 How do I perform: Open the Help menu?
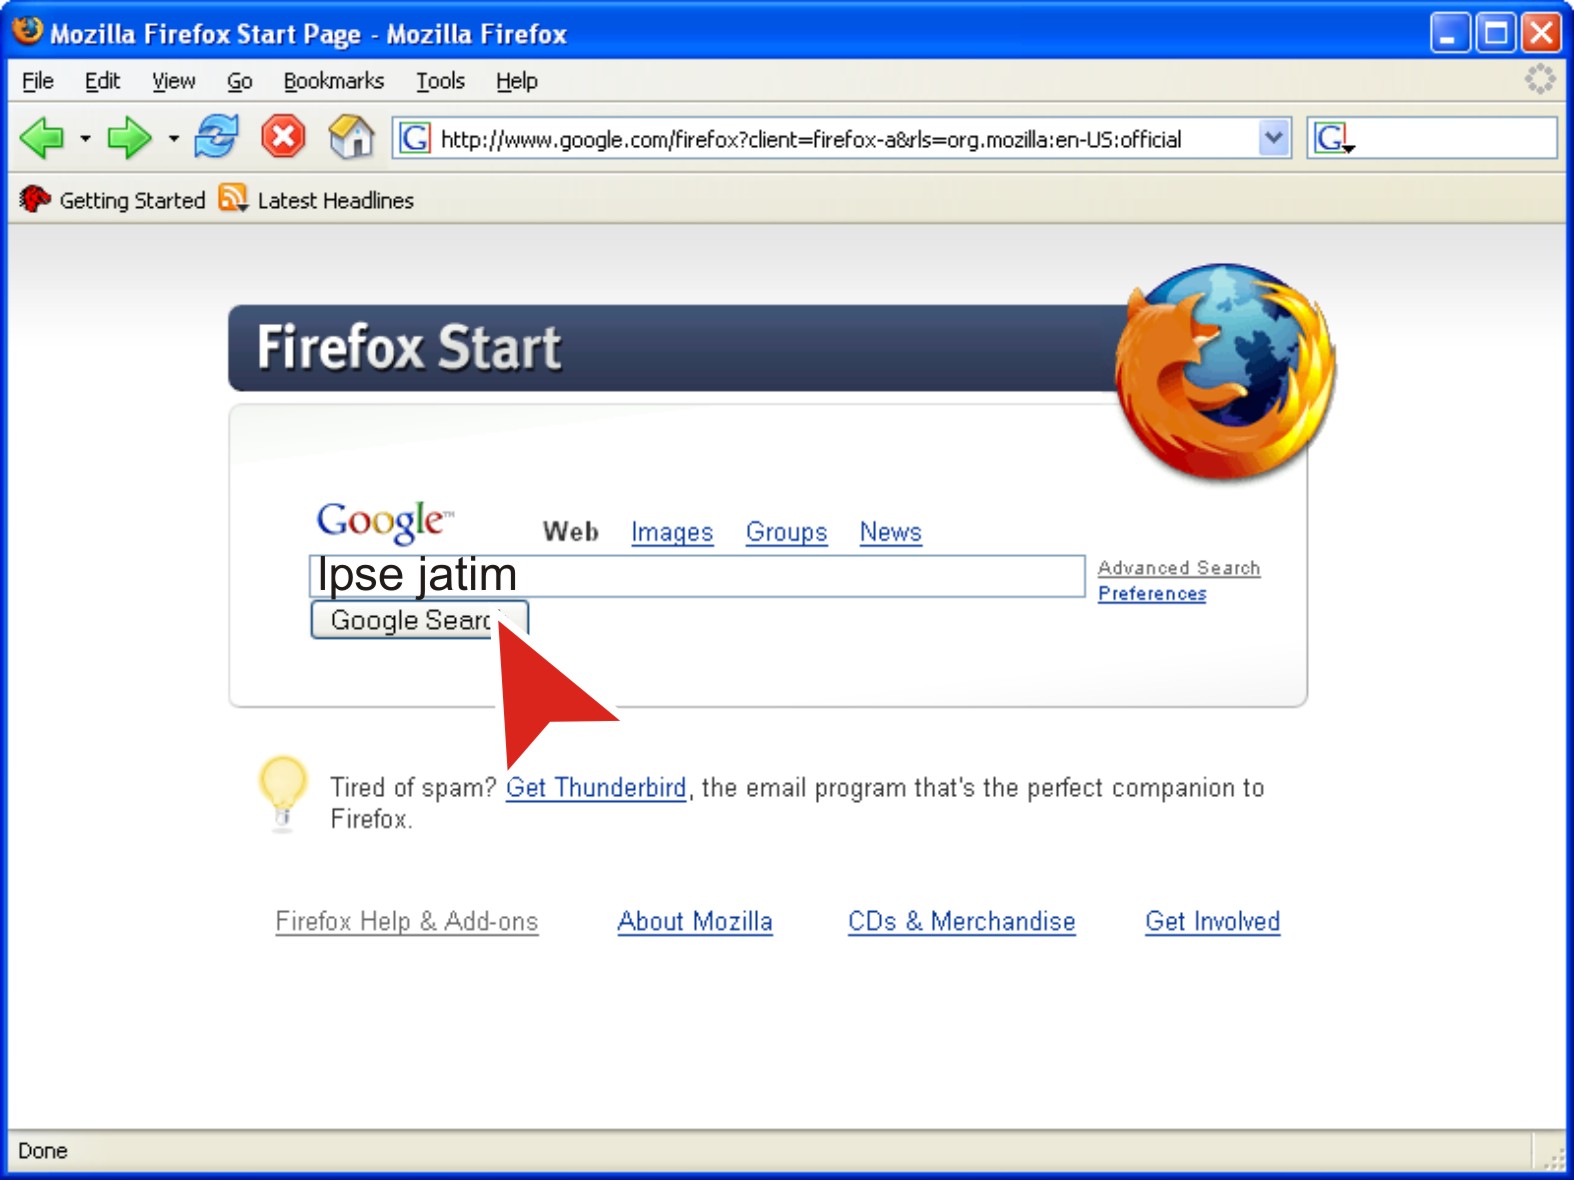[517, 81]
